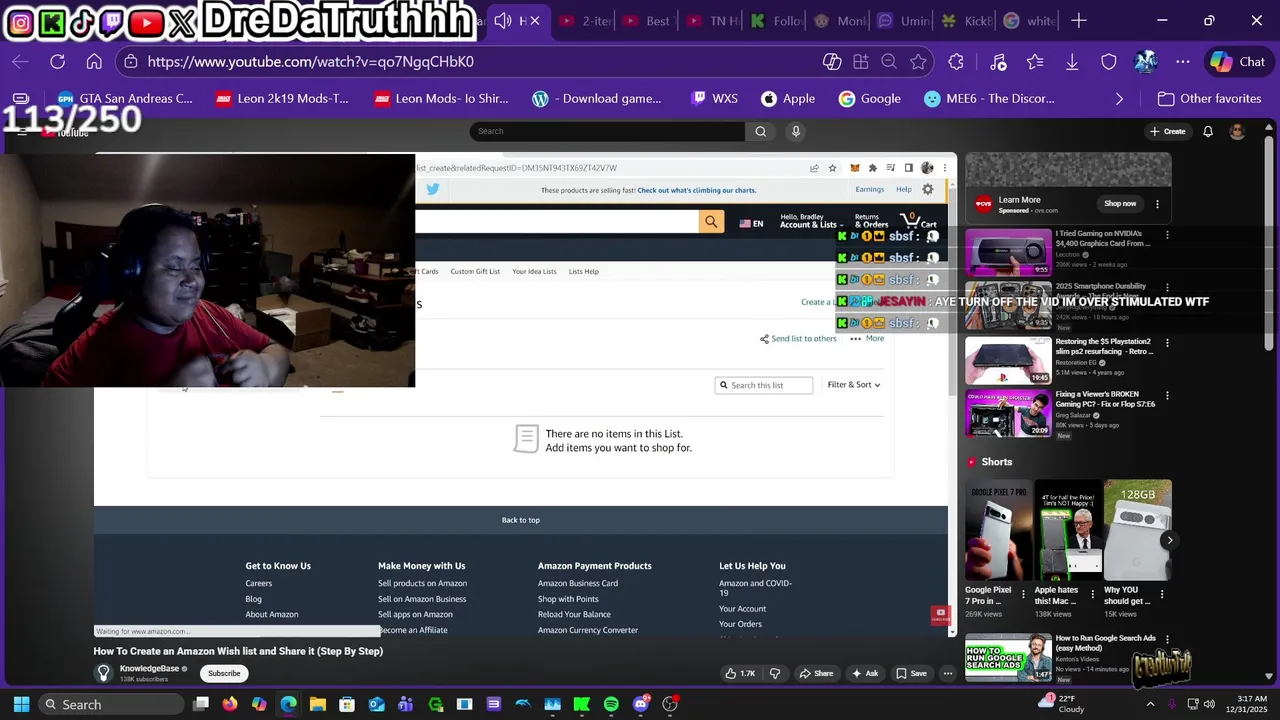1280x720 pixels.
Task: Open Firefox from the taskbar
Action: [230, 704]
